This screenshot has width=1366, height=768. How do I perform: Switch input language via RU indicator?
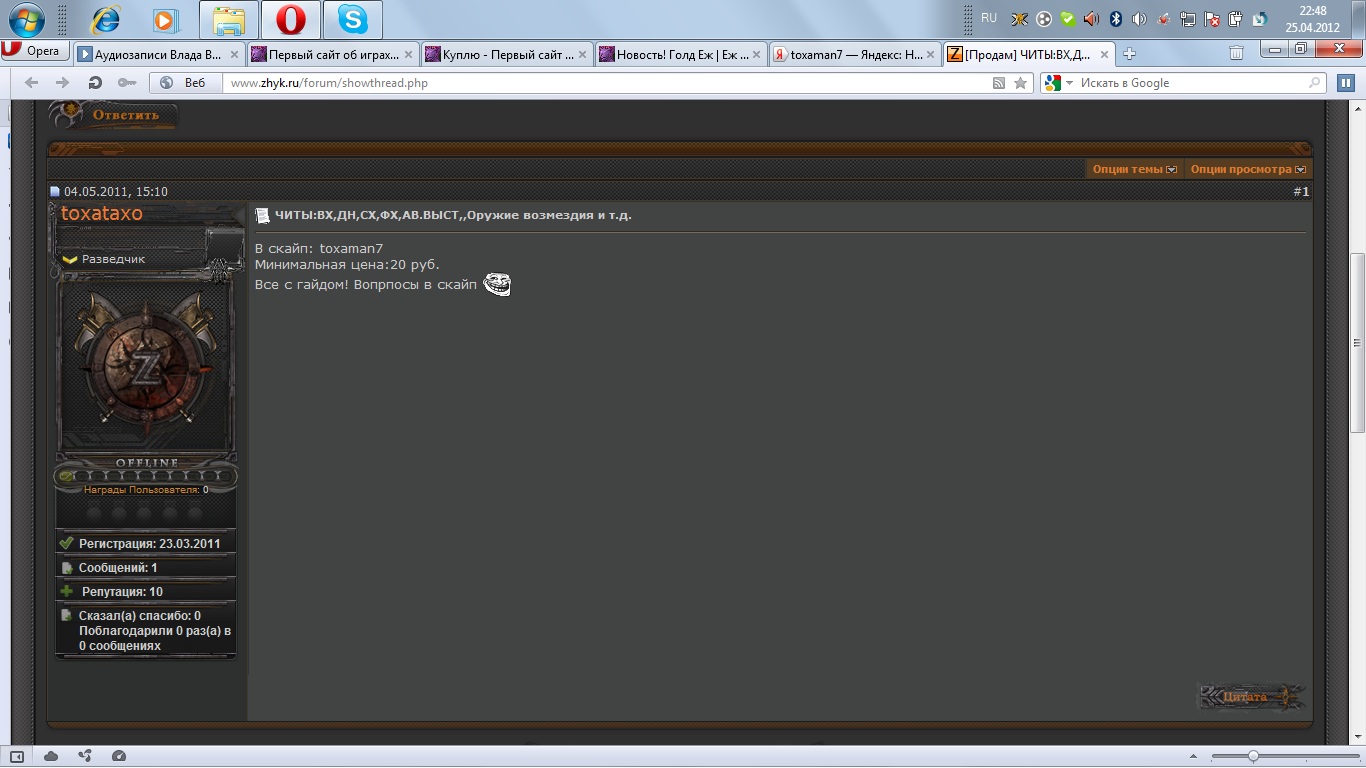[989, 18]
